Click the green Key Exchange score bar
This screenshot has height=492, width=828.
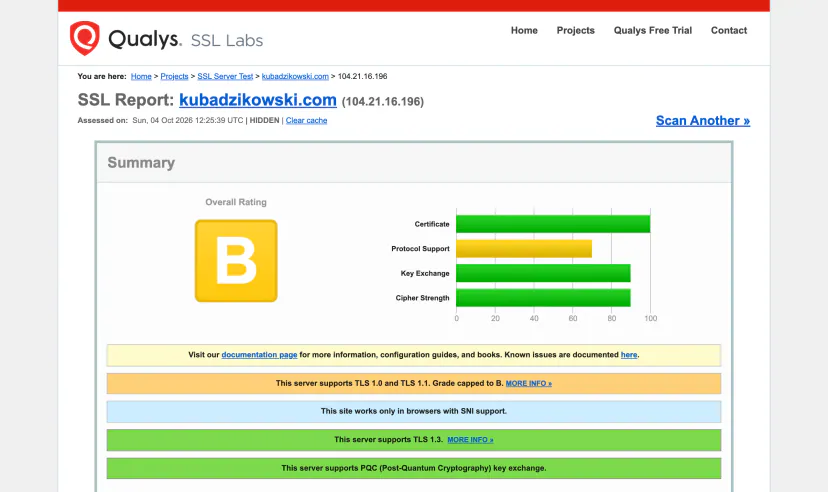point(543,273)
